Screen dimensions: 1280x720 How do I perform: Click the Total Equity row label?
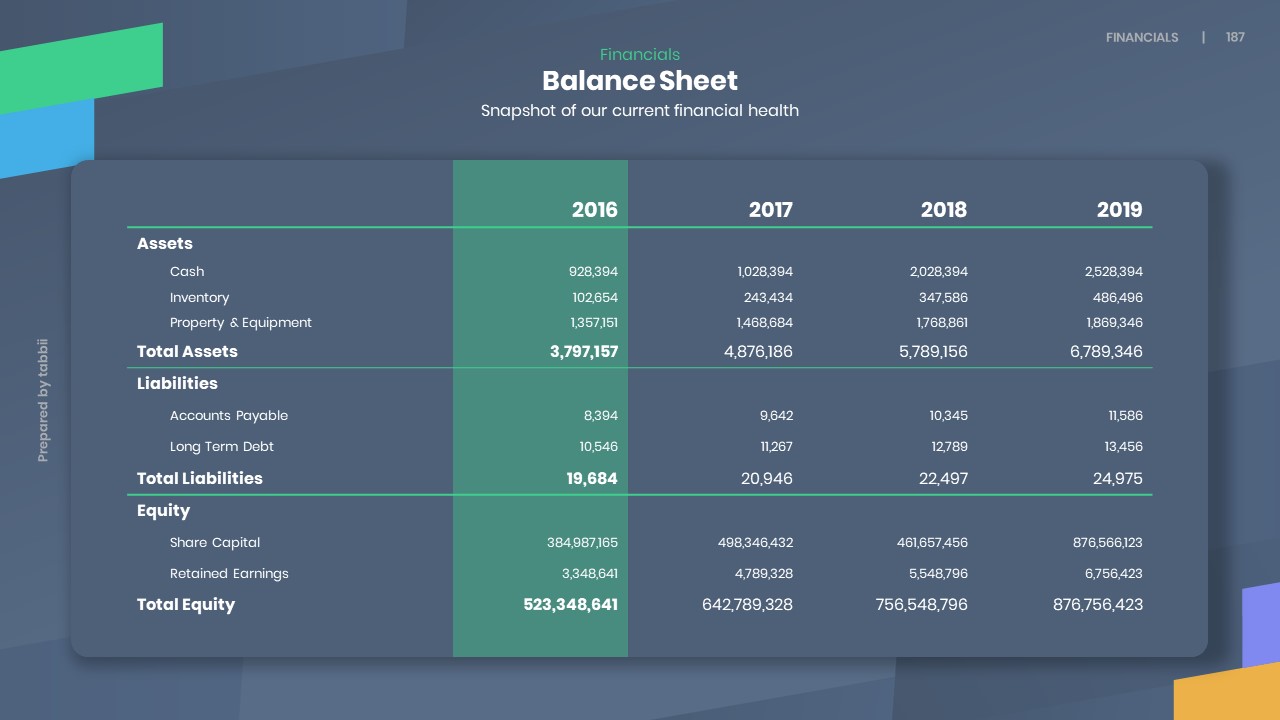(x=186, y=605)
